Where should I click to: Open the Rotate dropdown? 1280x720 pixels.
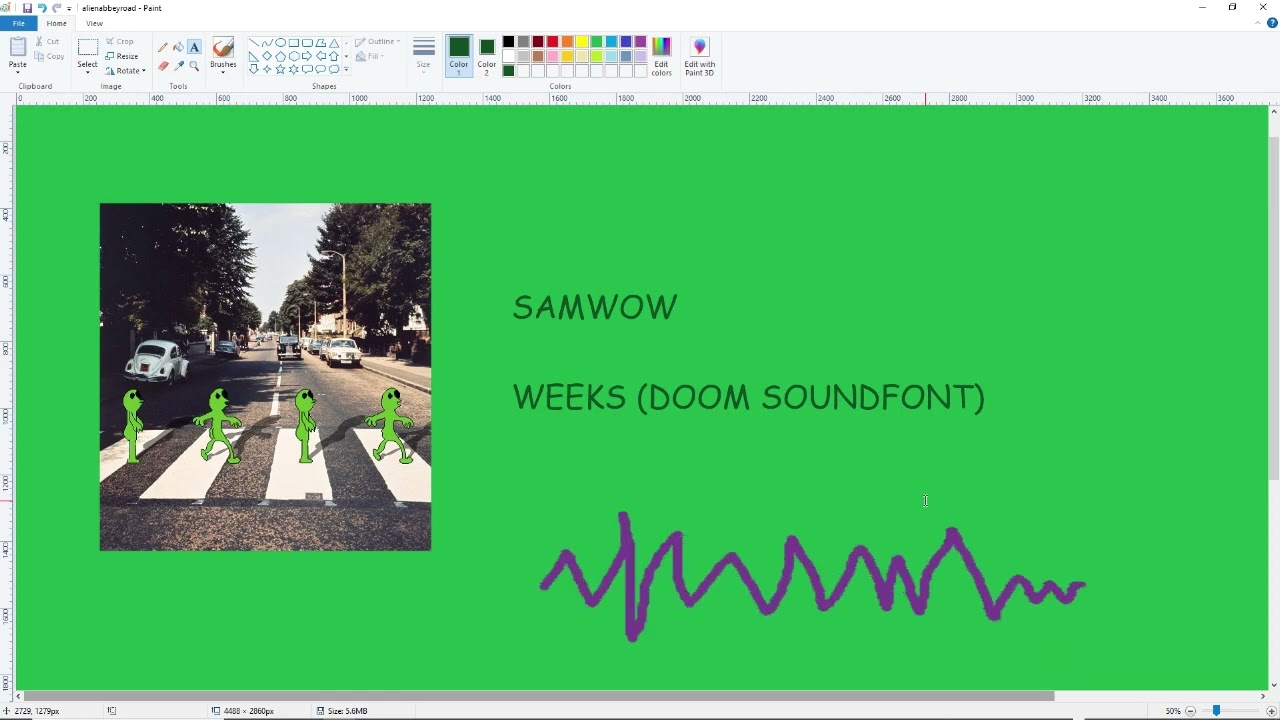(x=125, y=71)
